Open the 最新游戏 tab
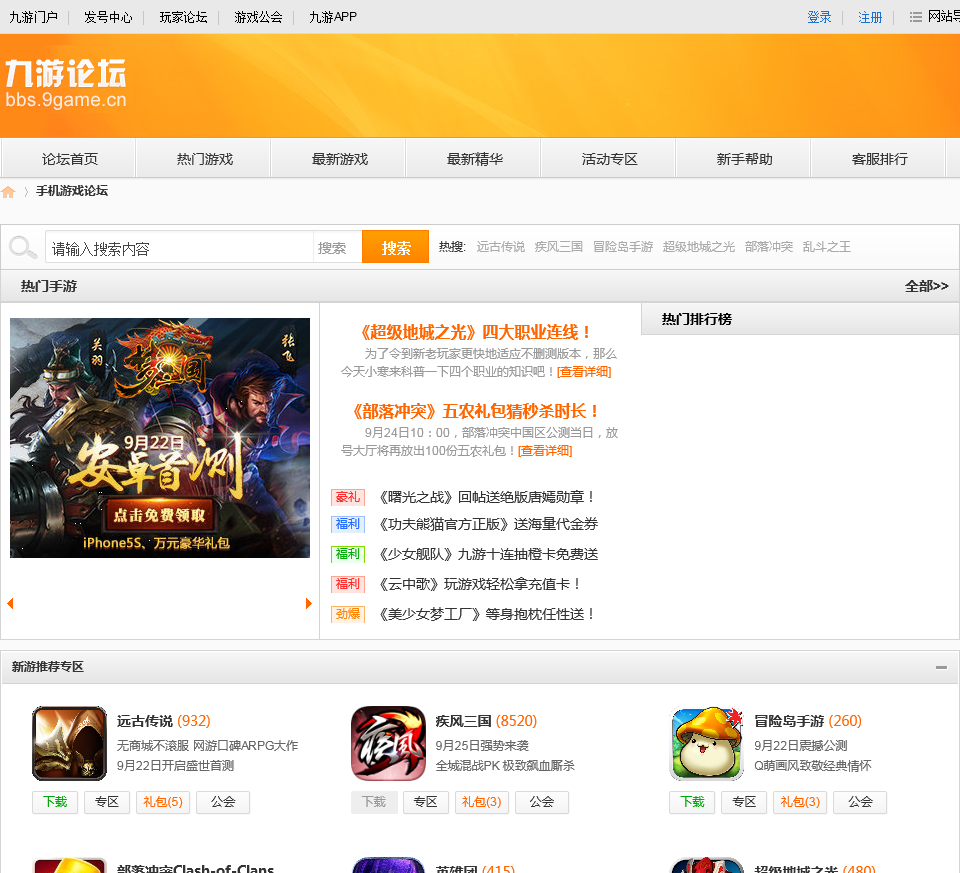The height and width of the screenshot is (873, 960). (339, 159)
